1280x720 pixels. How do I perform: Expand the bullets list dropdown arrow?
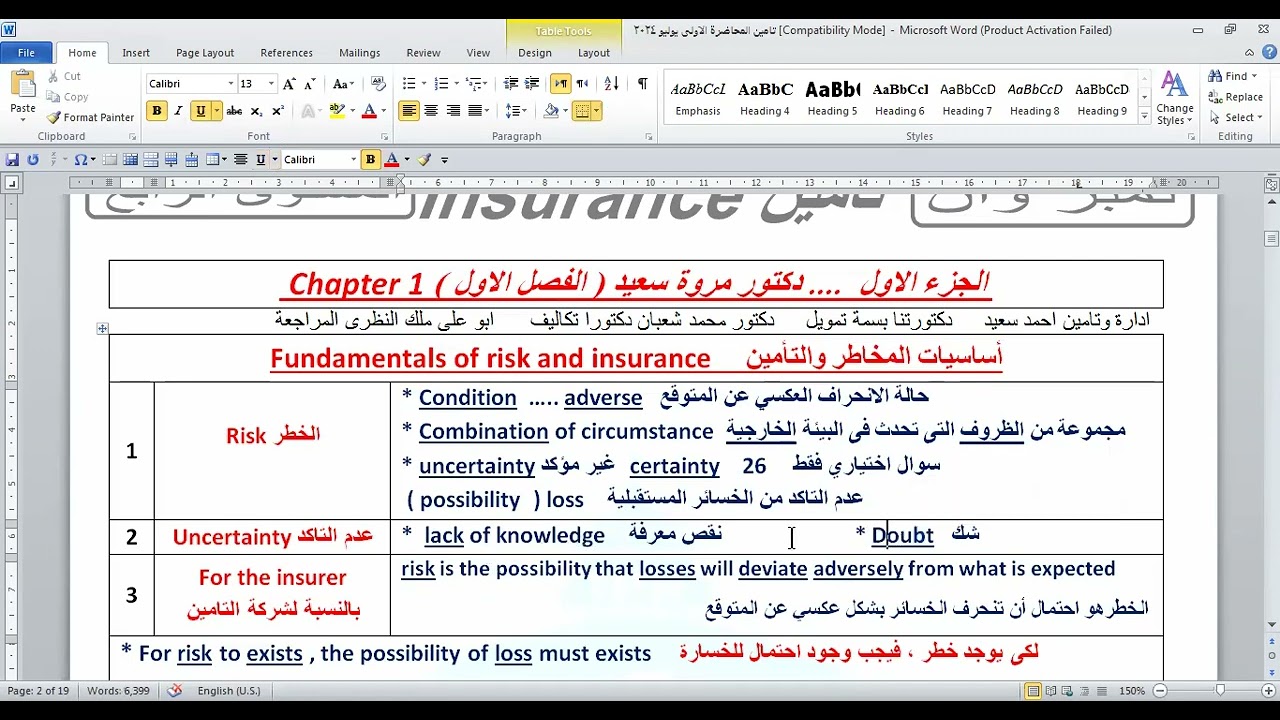coord(423,84)
